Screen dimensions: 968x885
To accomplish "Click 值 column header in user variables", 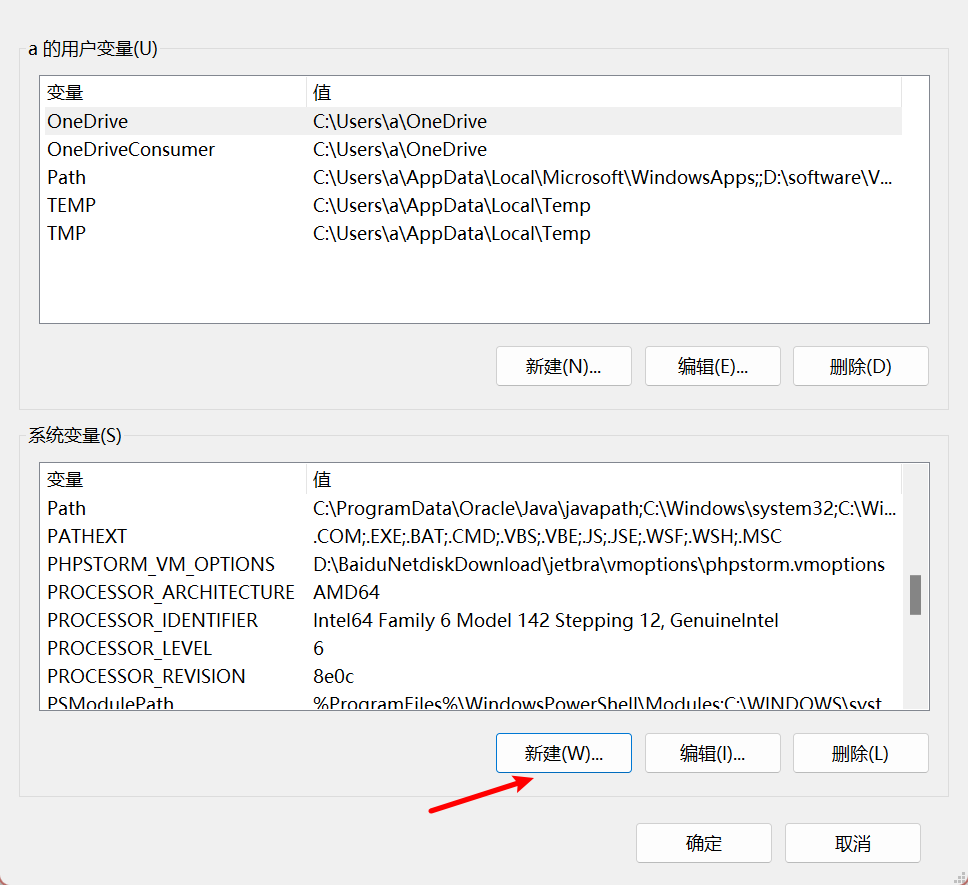I will tap(604, 93).
